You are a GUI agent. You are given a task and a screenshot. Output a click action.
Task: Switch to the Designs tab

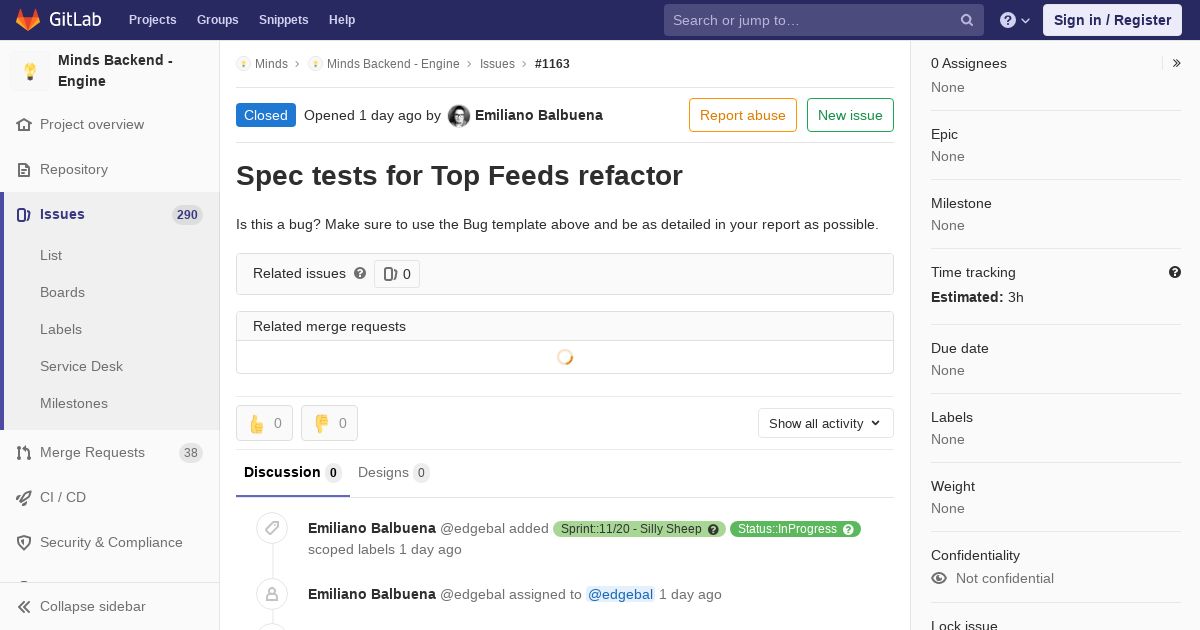393,472
